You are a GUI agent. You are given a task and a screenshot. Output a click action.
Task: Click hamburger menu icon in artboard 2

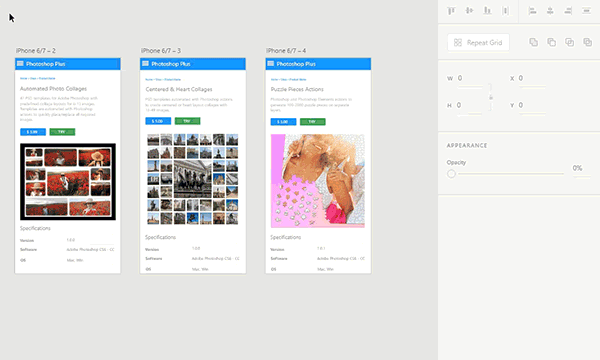pyautogui.click(x=20, y=64)
